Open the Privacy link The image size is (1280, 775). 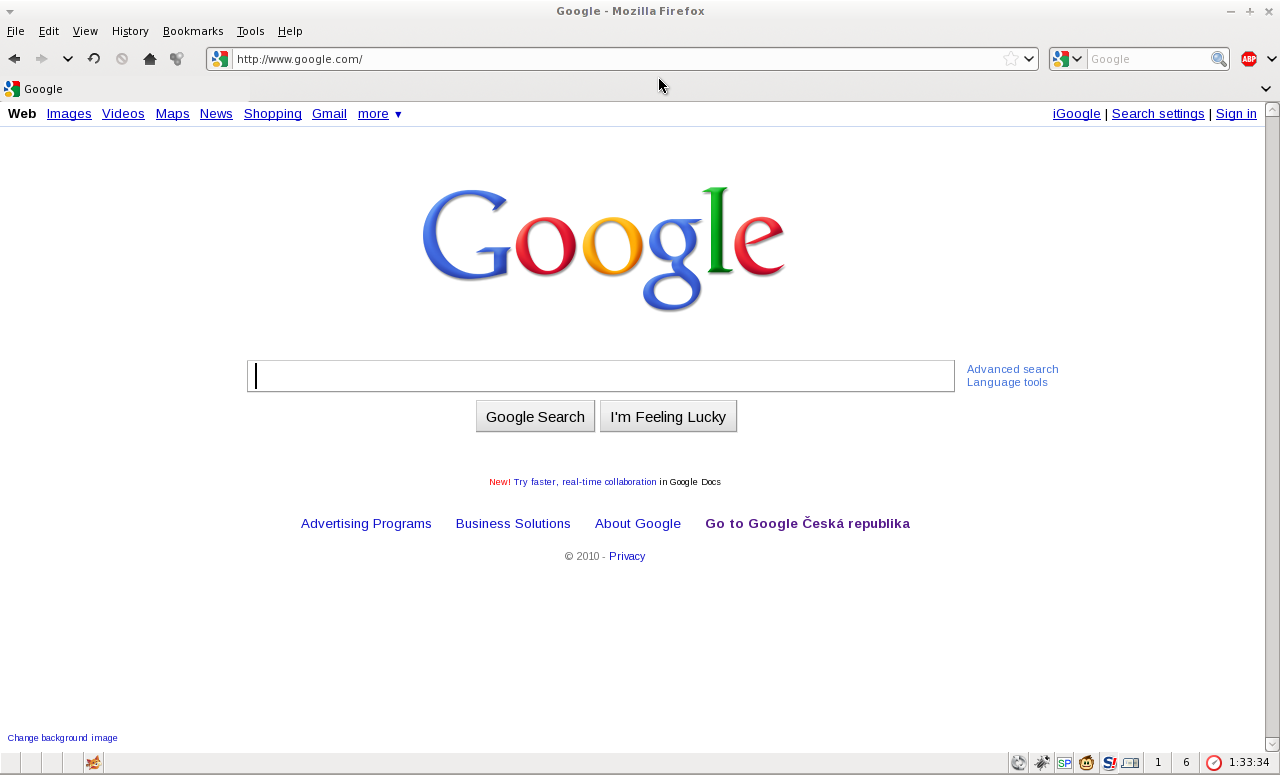click(x=627, y=556)
